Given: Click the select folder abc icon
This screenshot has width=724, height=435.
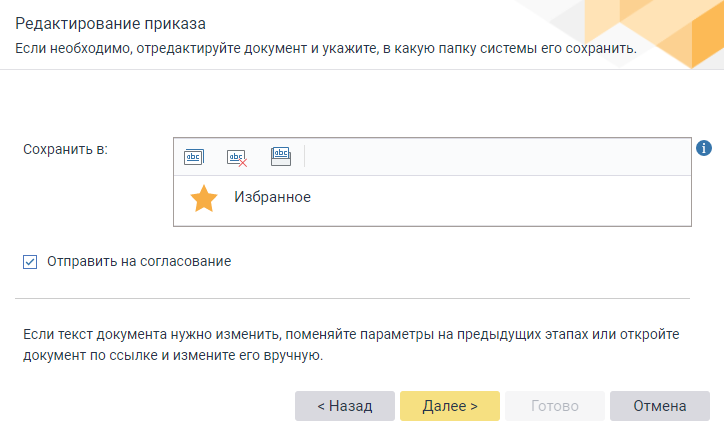Looking at the screenshot, I should (x=194, y=157).
